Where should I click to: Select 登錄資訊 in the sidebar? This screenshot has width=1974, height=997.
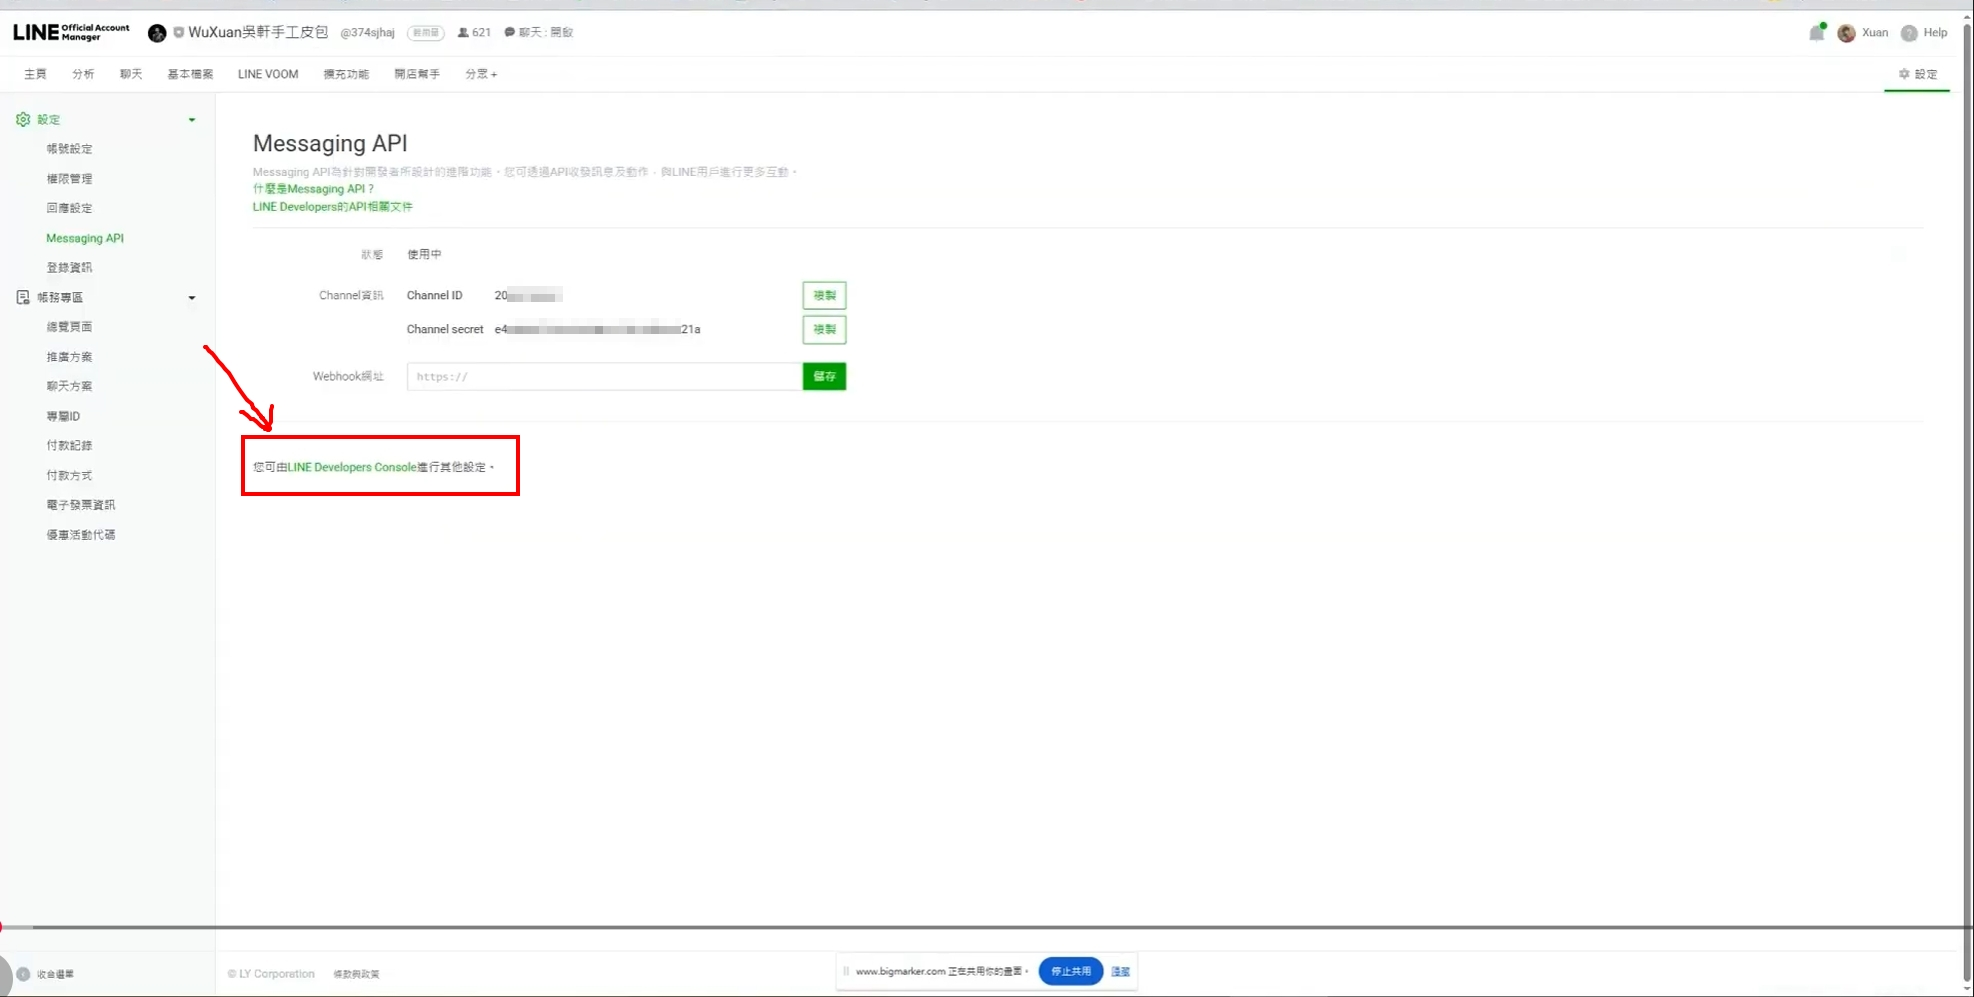click(69, 268)
